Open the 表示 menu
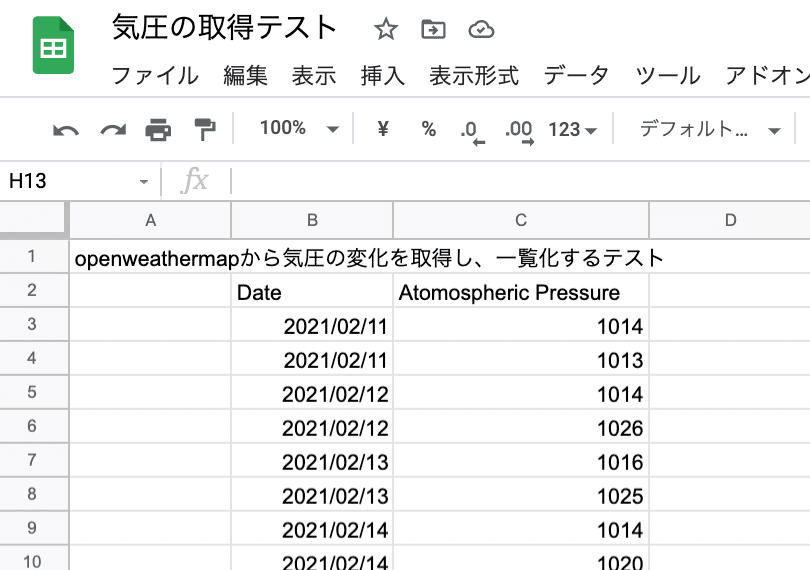This screenshot has height=570, width=810. coord(314,75)
